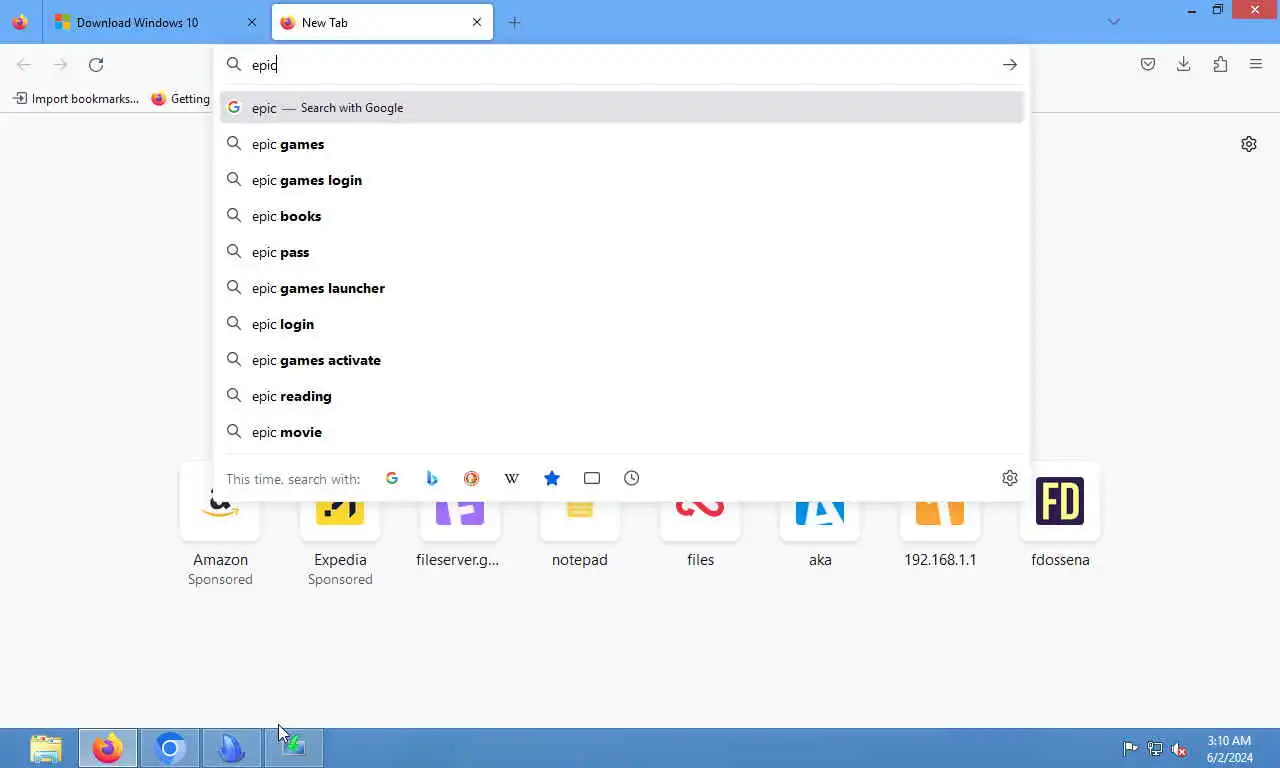Open the new tab page personalize gear
This screenshot has width=1280, height=768.
click(1249, 144)
